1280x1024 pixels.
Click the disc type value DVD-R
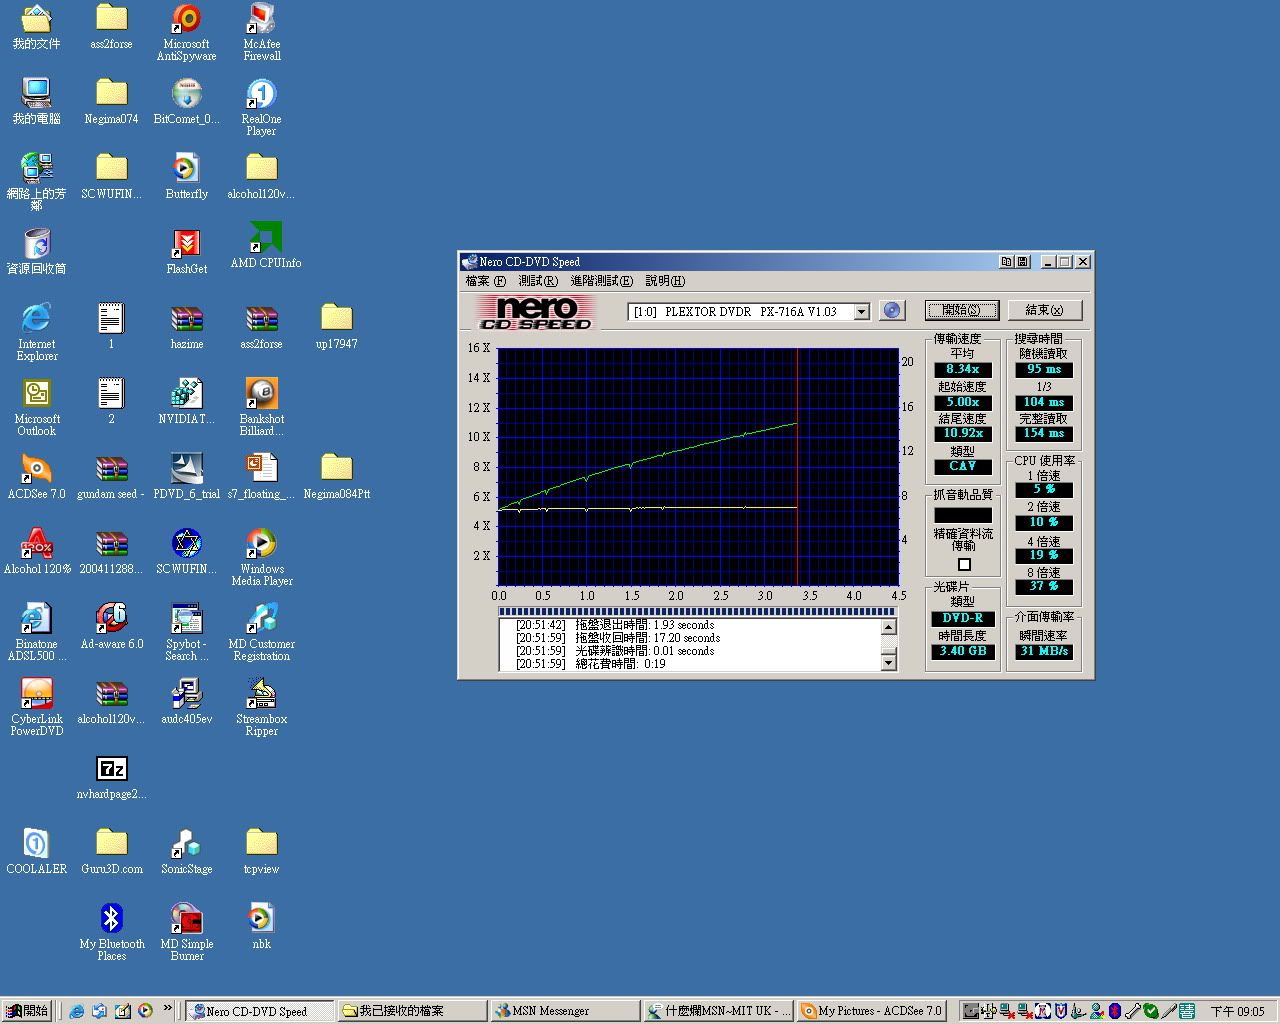[x=962, y=618]
